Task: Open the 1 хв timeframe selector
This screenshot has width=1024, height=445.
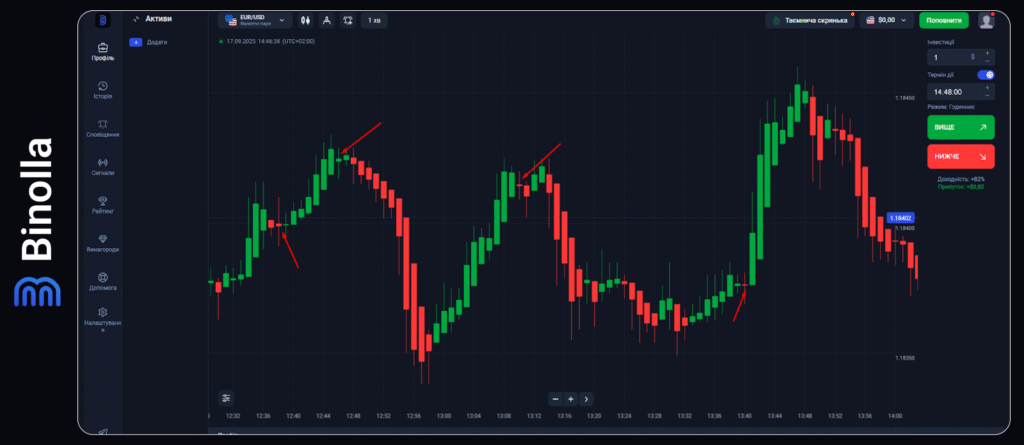Action: point(375,20)
